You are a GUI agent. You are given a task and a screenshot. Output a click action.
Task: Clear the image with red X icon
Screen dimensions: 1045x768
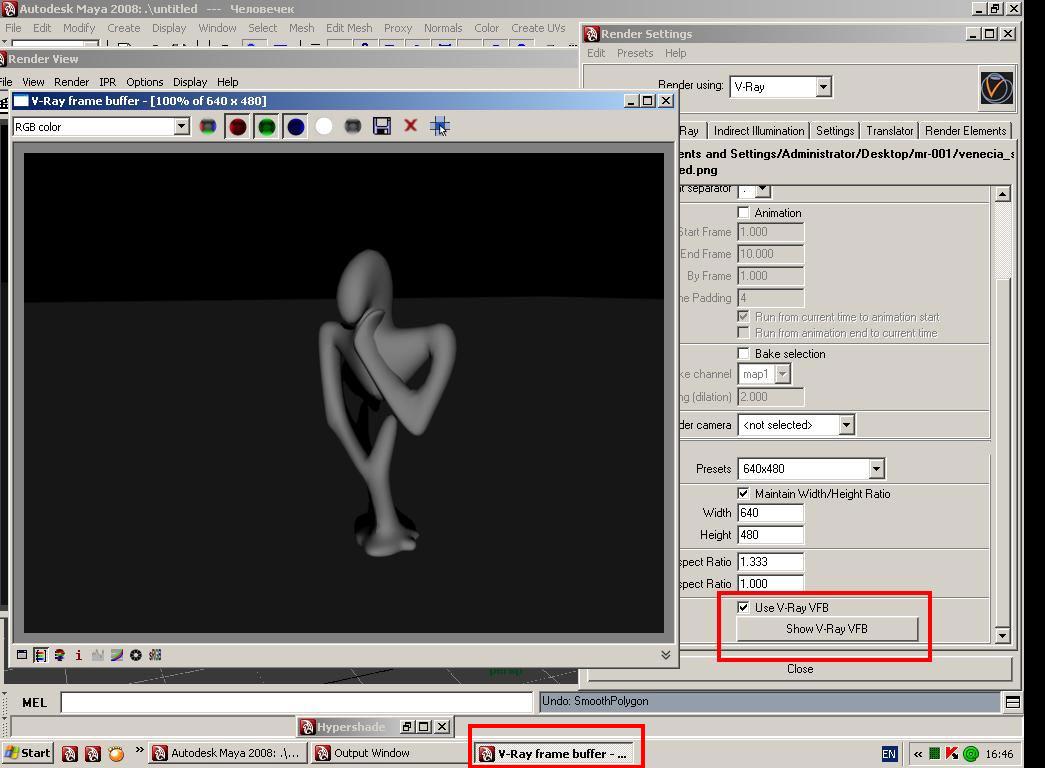410,126
